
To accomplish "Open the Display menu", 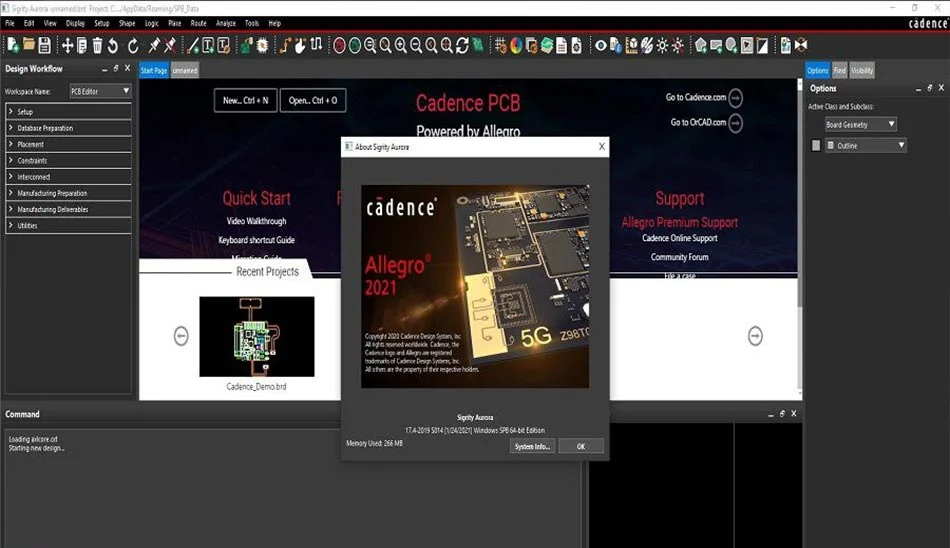I will tap(75, 23).
